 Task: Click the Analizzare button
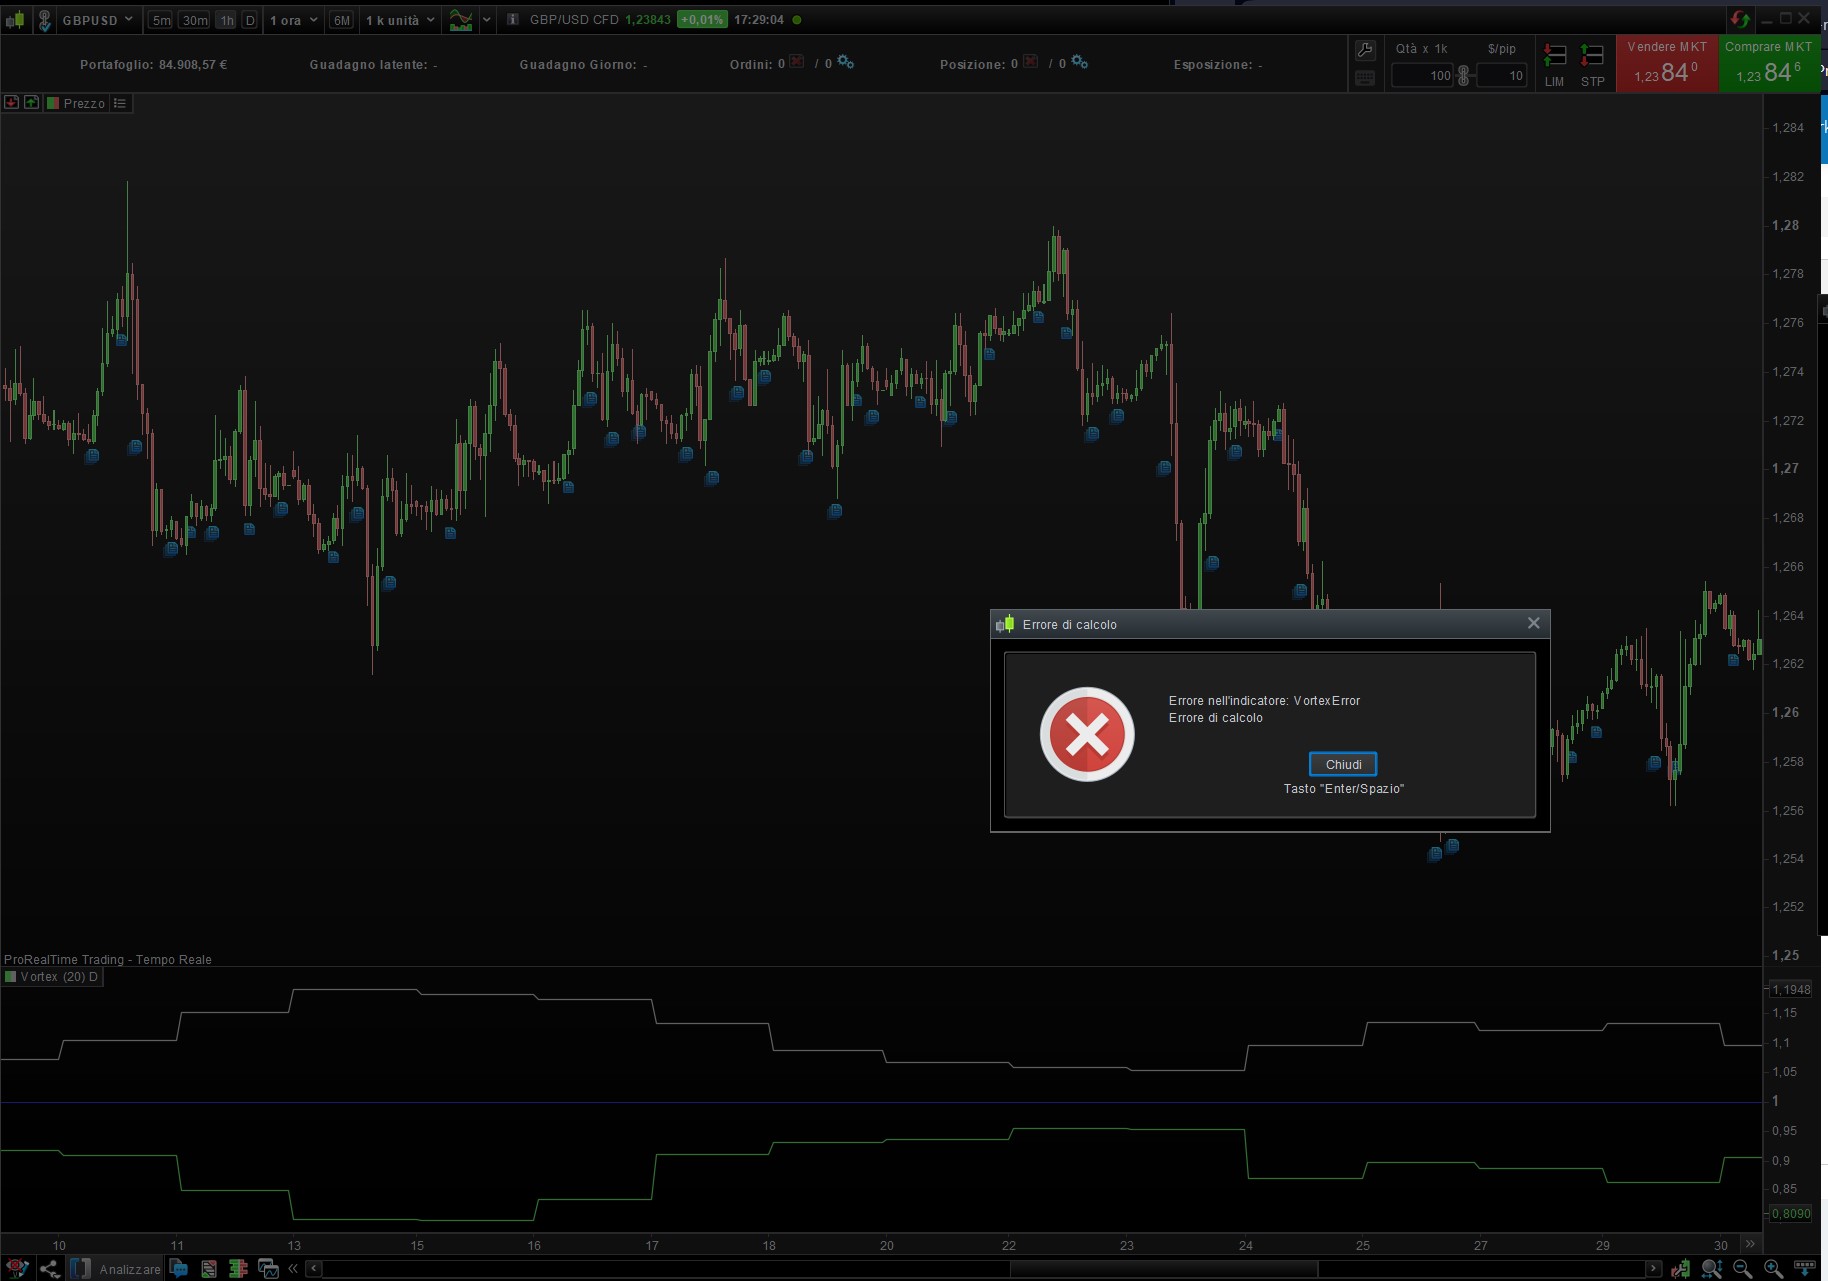(116, 1269)
